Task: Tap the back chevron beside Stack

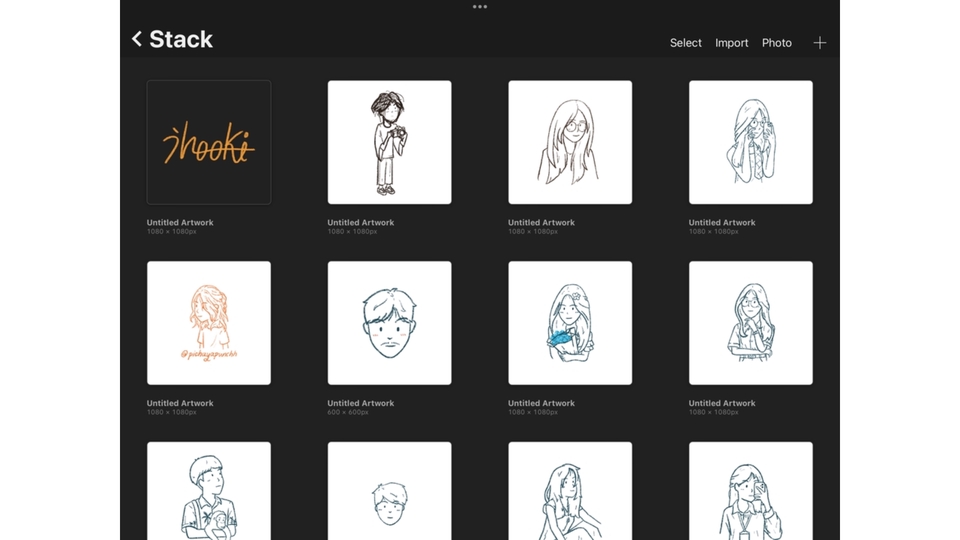Action: pyautogui.click(x=137, y=40)
